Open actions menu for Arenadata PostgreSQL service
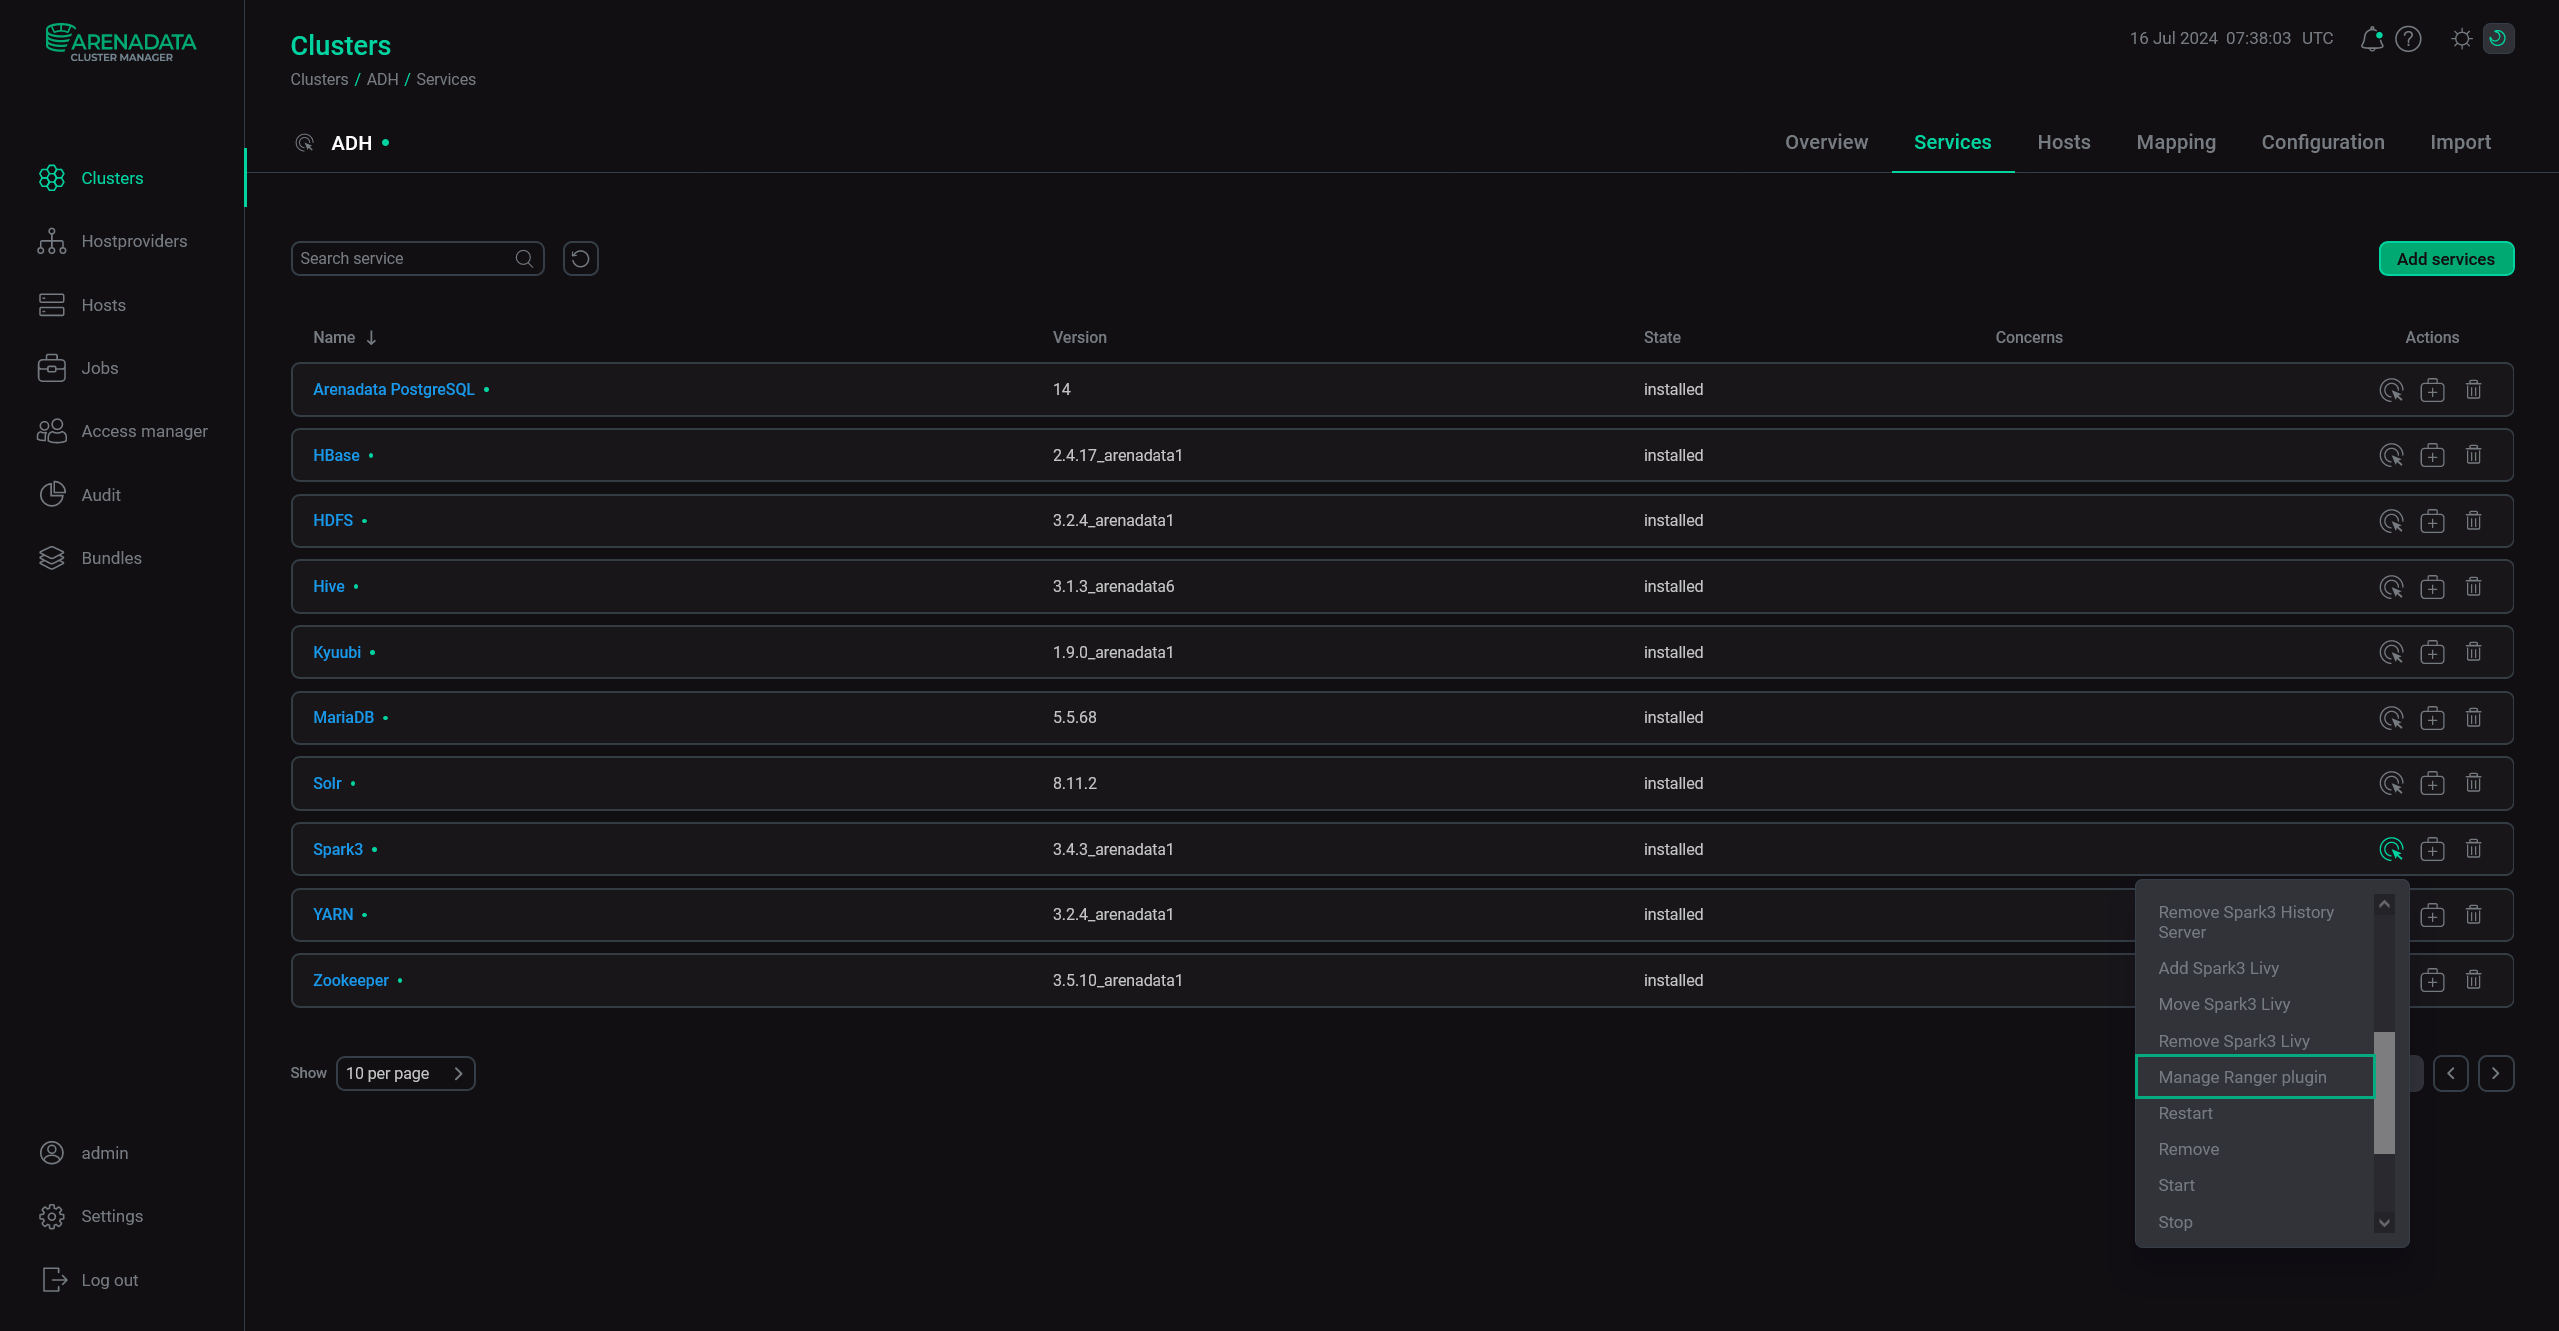This screenshot has height=1331, width=2559. tap(2391, 390)
